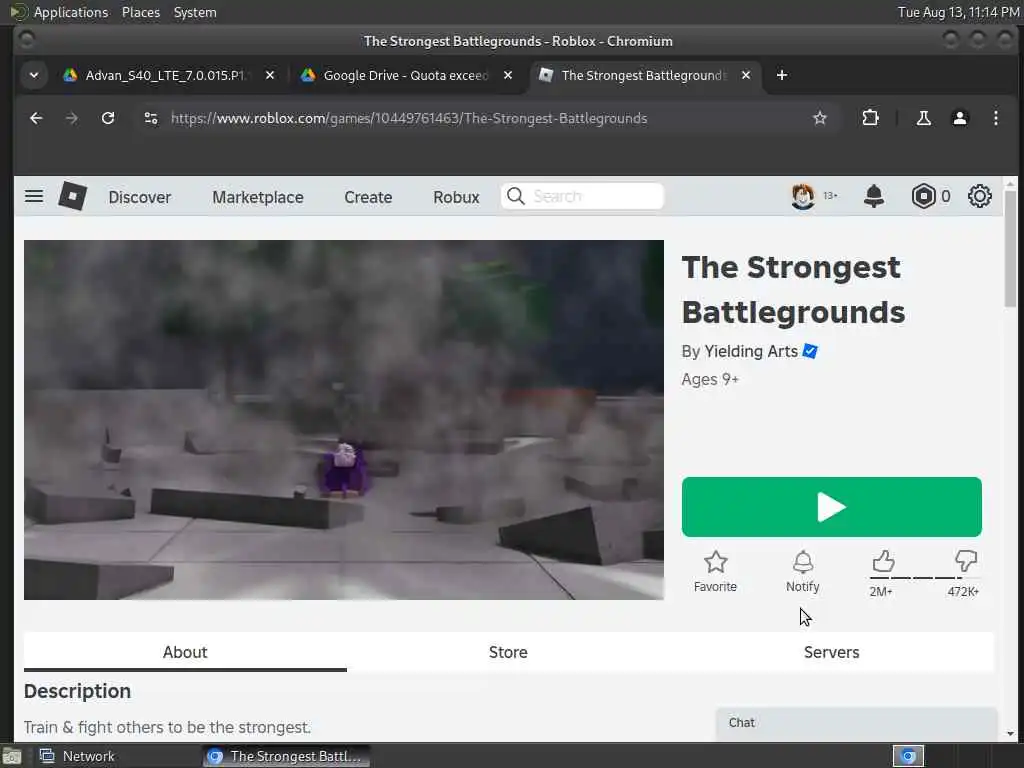Close the Advan_S40_LTE tab

click(270, 75)
